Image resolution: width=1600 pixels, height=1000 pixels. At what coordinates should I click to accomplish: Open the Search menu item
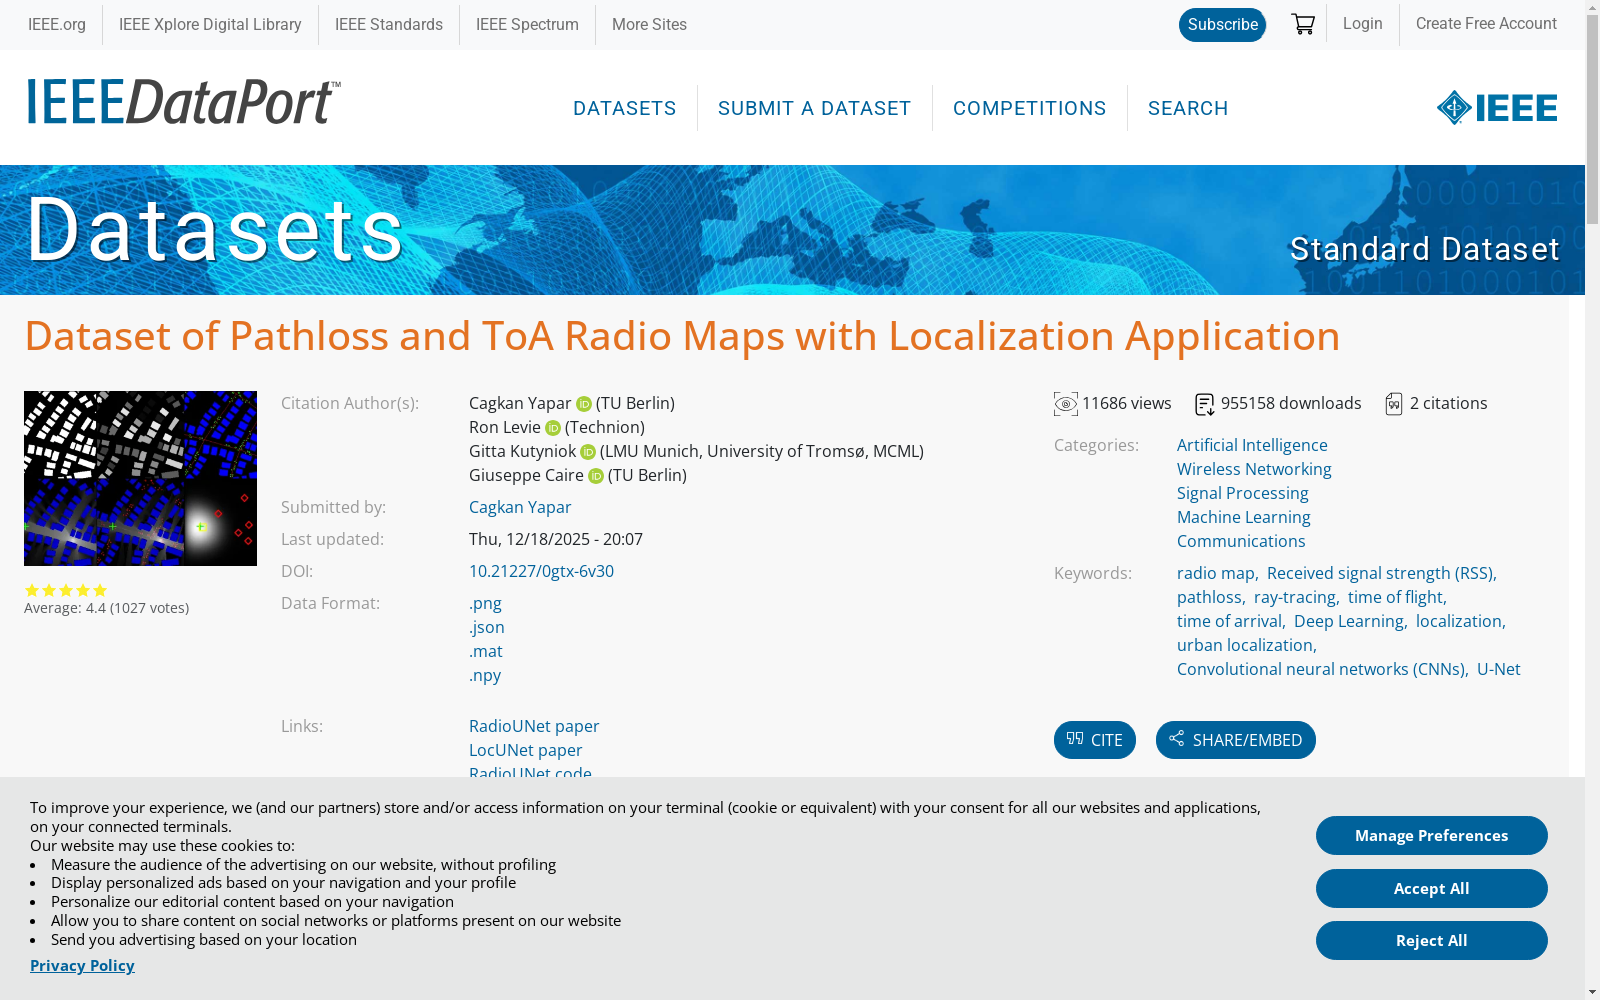pyautogui.click(x=1188, y=108)
